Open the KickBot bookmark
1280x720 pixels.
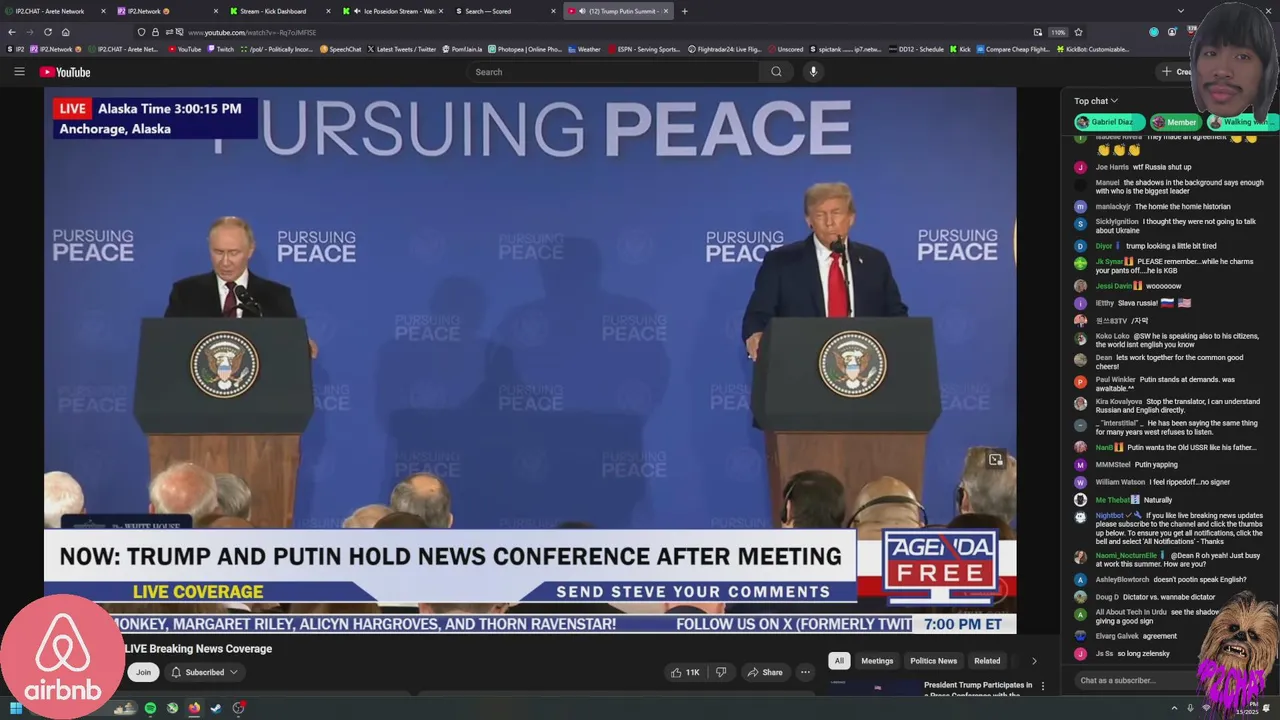coord(1093,49)
